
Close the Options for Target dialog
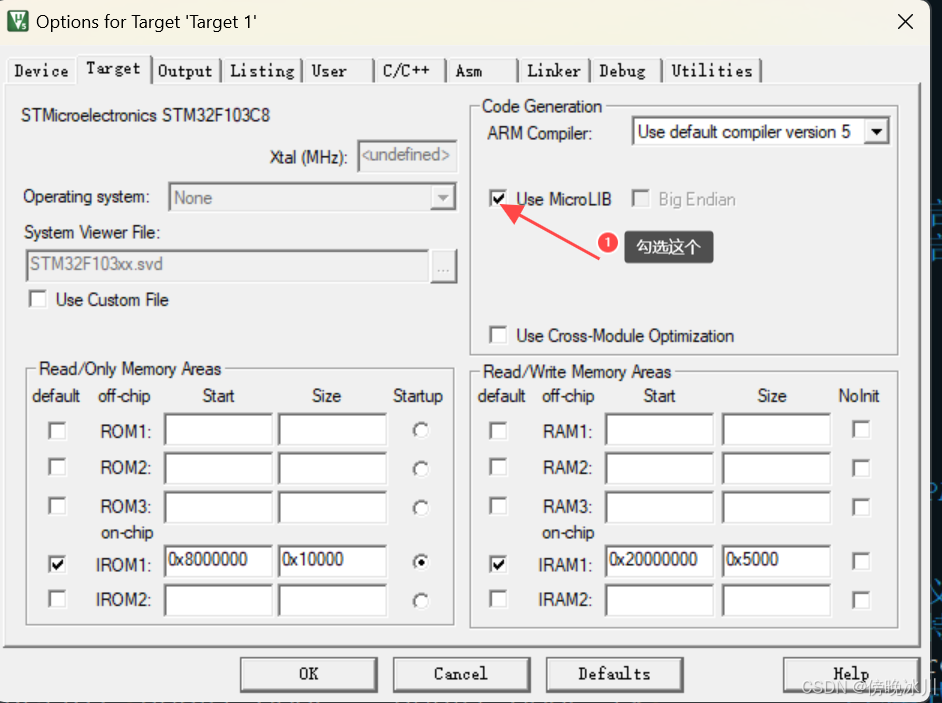(x=905, y=22)
